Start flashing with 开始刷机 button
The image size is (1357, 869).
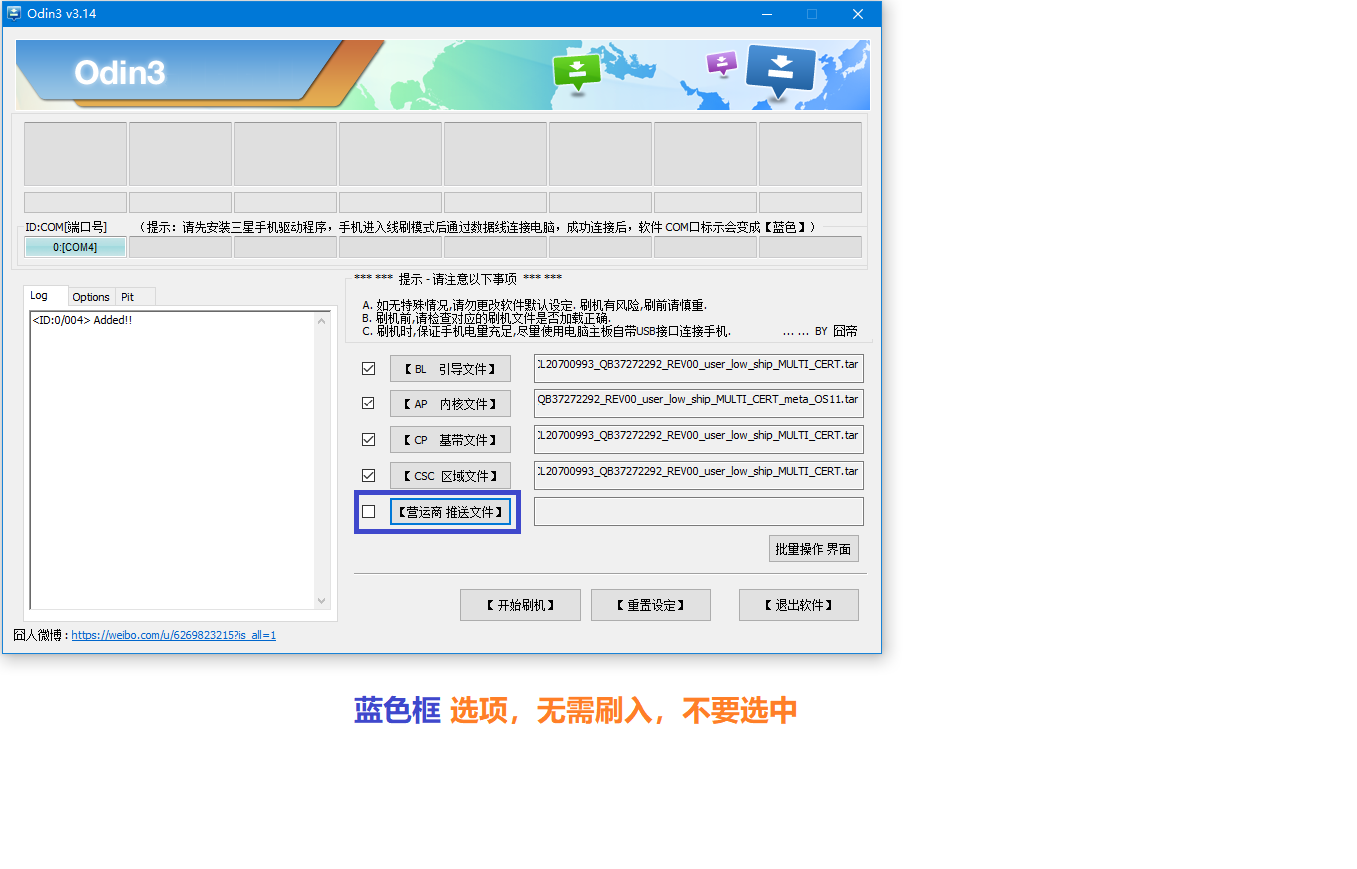pyautogui.click(x=520, y=605)
